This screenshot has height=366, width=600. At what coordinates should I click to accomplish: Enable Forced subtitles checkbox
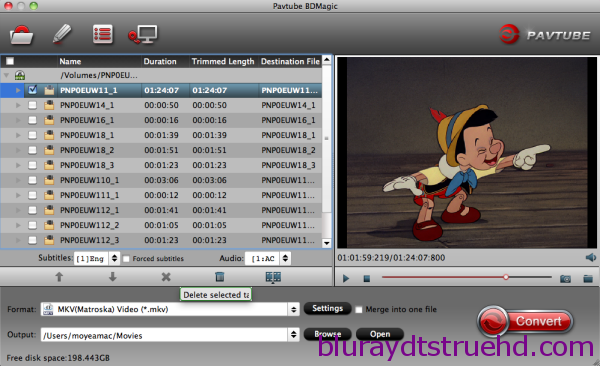126,259
